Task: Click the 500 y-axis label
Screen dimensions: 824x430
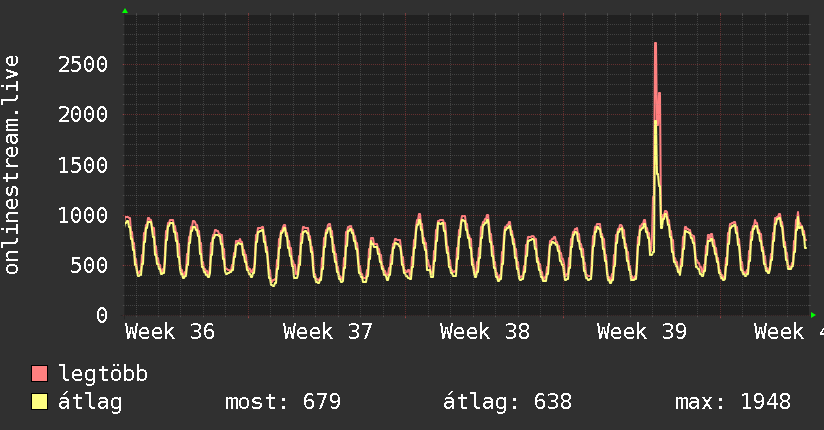Action: coord(89,265)
